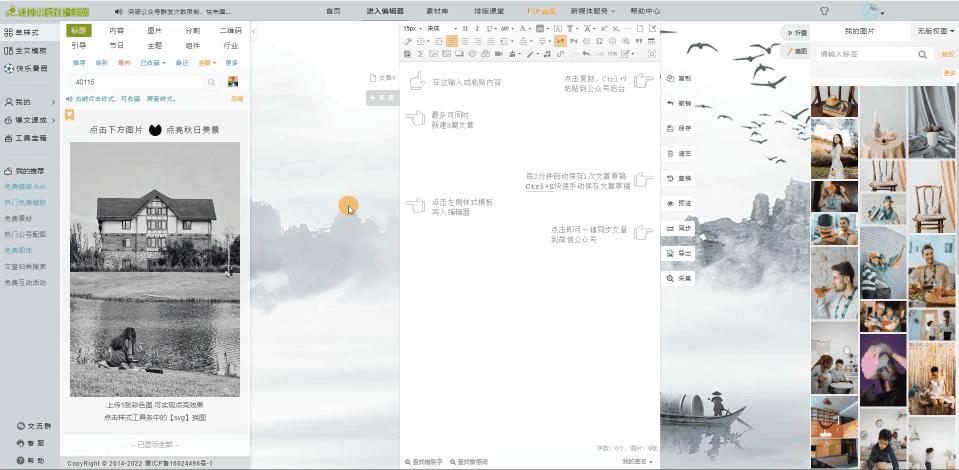Image resolution: width=959 pixels, height=470 pixels.
Task: Expand 我的 sidebar menu chevron
Action: 53,102
